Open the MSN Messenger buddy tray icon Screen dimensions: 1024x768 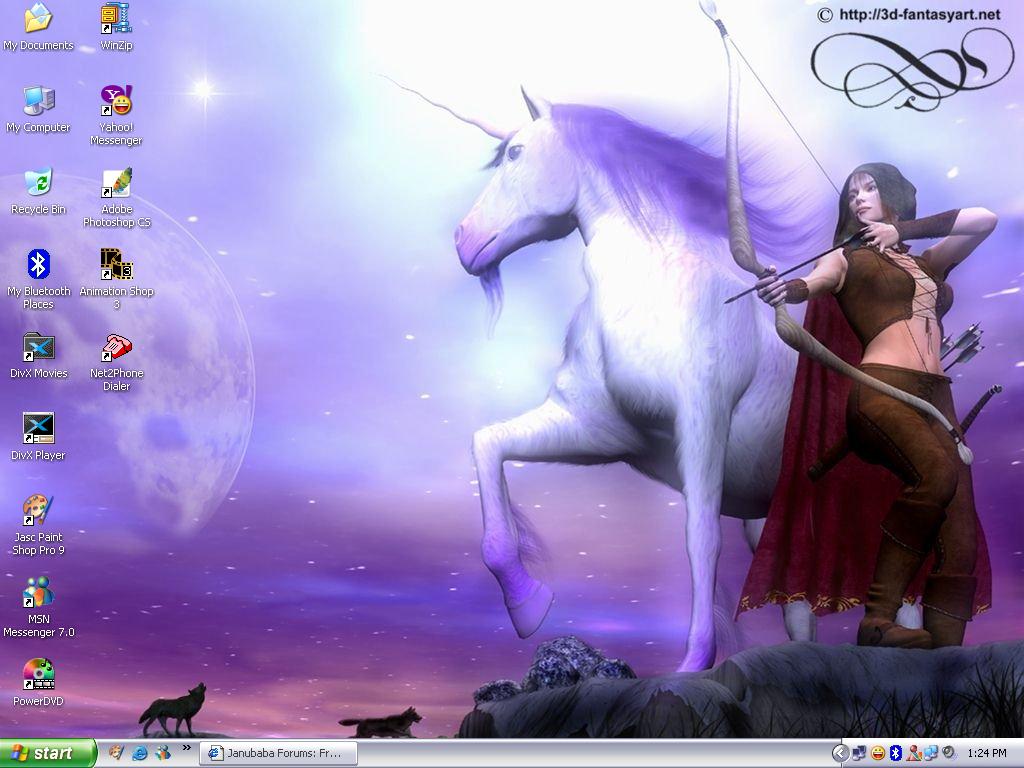click(914, 754)
